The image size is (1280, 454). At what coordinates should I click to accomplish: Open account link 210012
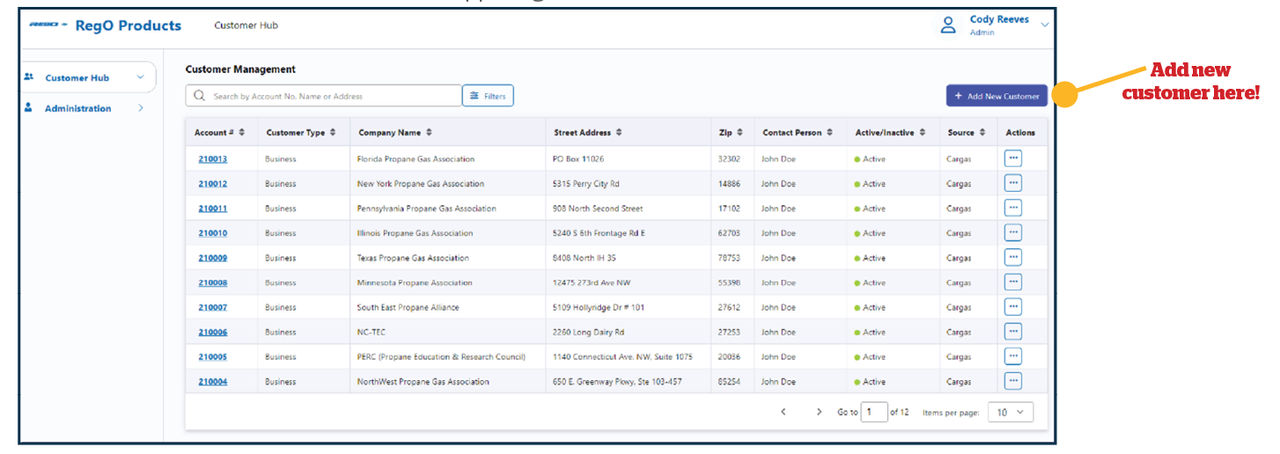213,184
